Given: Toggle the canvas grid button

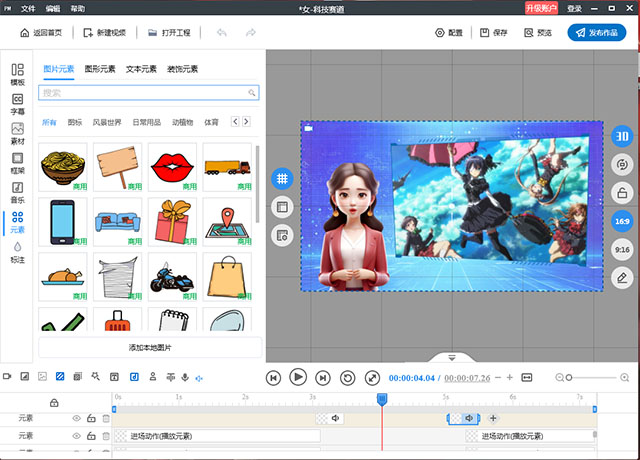Looking at the screenshot, I should [282, 177].
